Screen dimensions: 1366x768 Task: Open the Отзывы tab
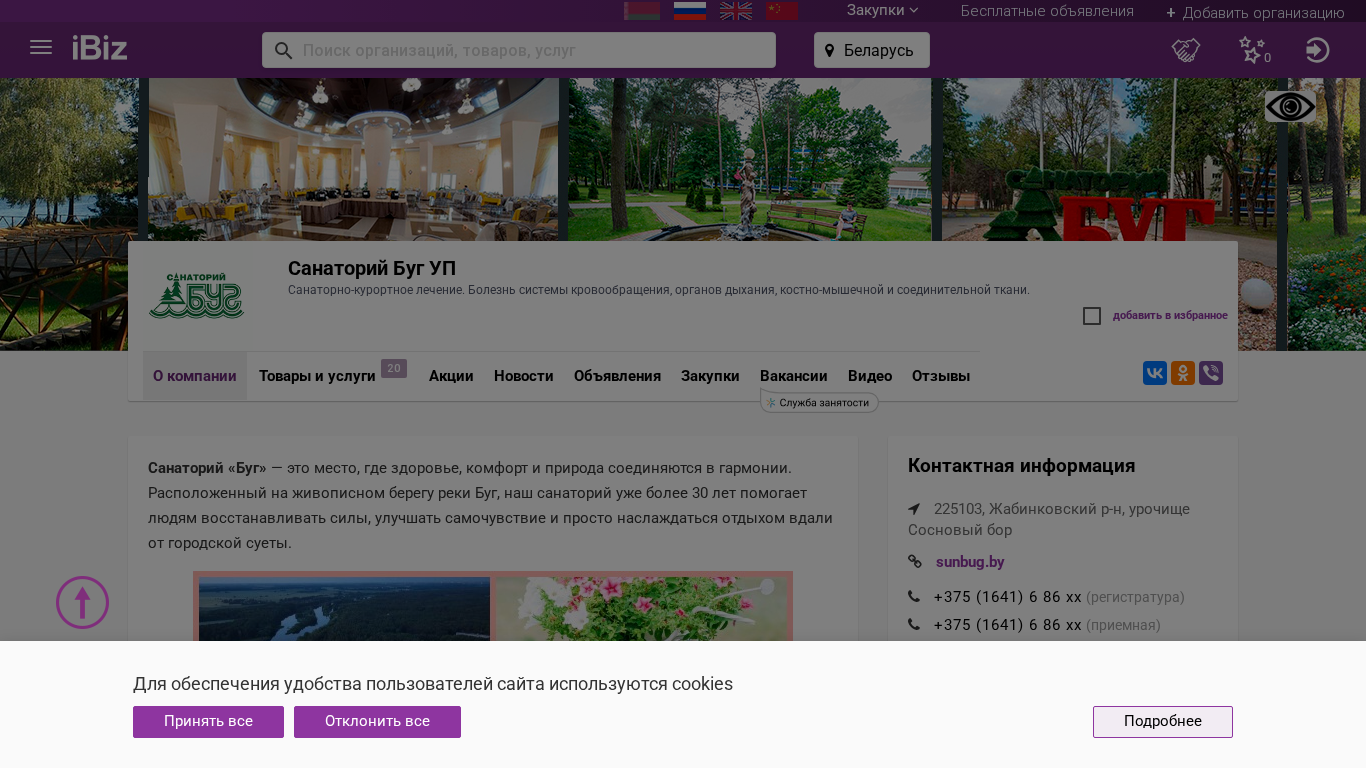coord(940,376)
